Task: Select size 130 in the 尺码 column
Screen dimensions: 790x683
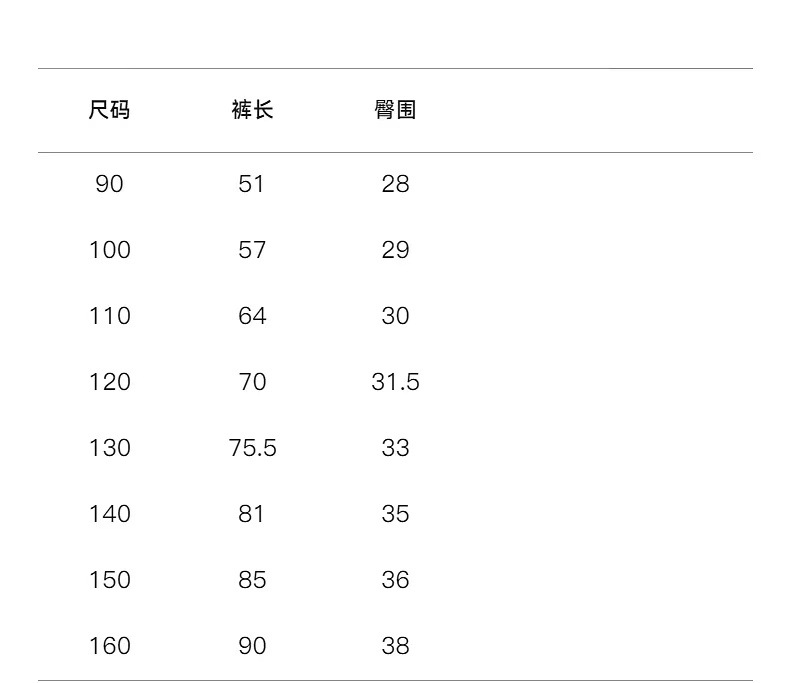Action: (109, 448)
